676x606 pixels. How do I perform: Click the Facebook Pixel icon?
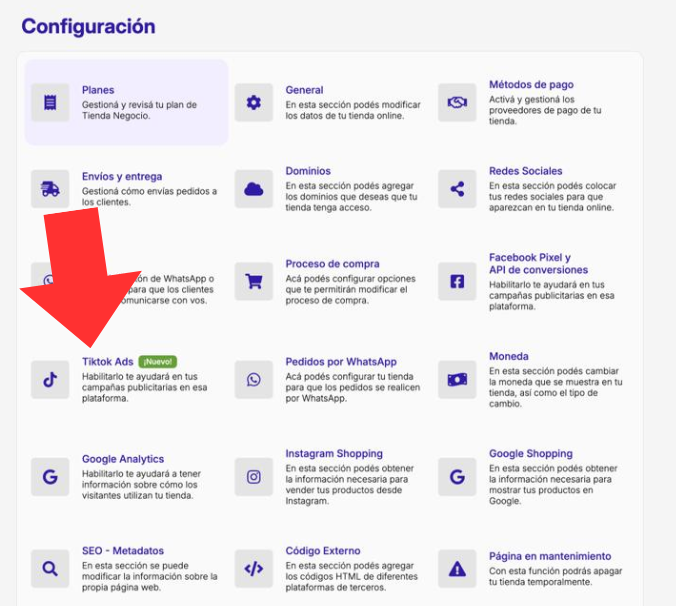pos(457,282)
